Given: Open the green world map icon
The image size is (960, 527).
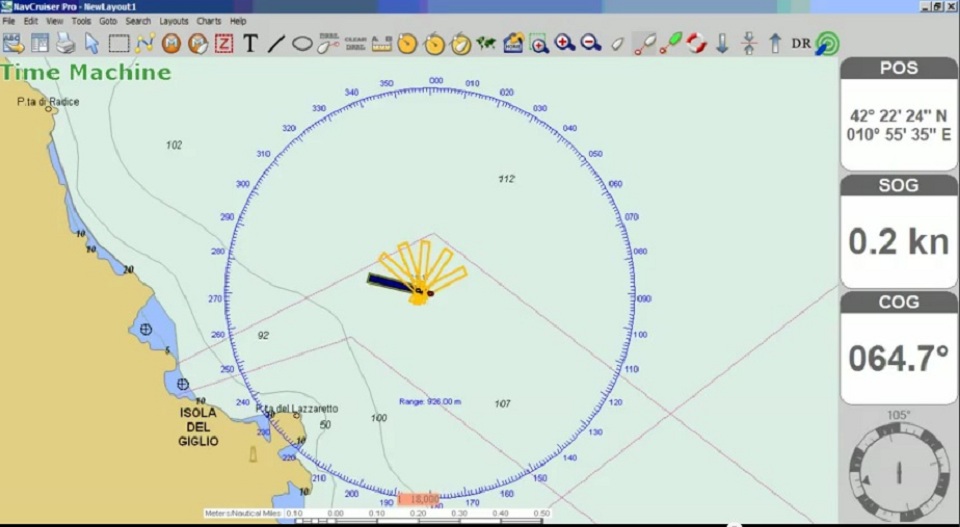Looking at the screenshot, I should [x=486, y=43].
